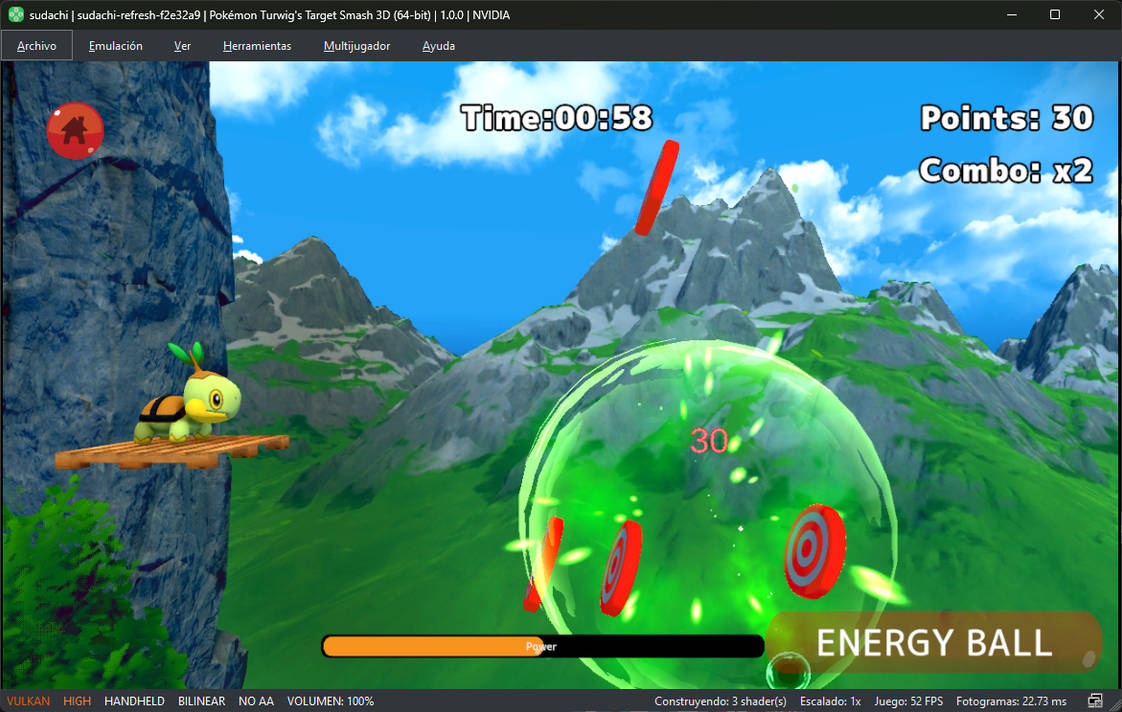Maximize the sudachi window
The width and height of the screenshot is (1122, 712).
tap(1055, 15)
